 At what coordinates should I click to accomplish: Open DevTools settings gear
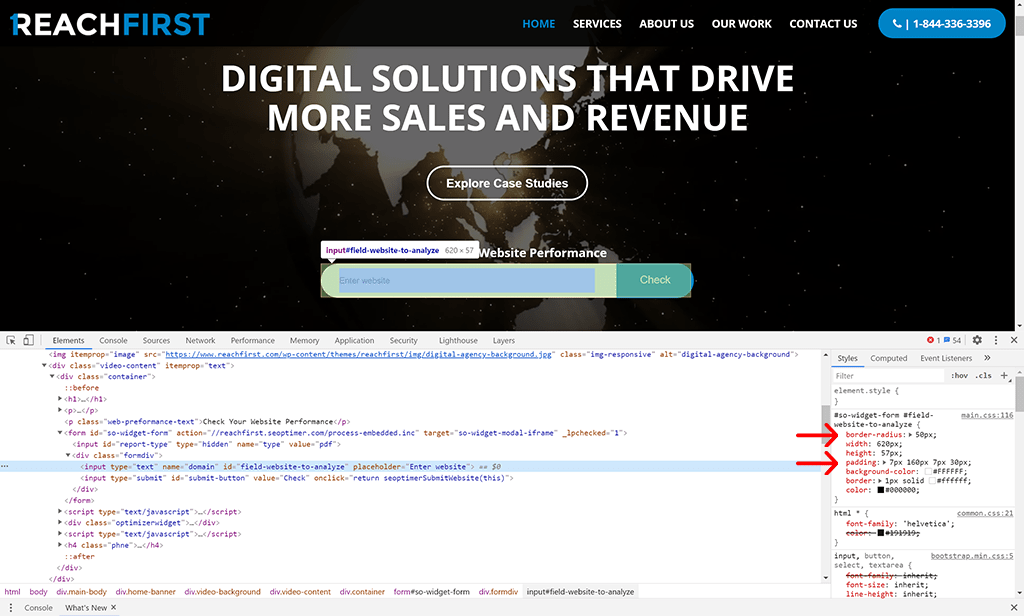coord(977,341)
